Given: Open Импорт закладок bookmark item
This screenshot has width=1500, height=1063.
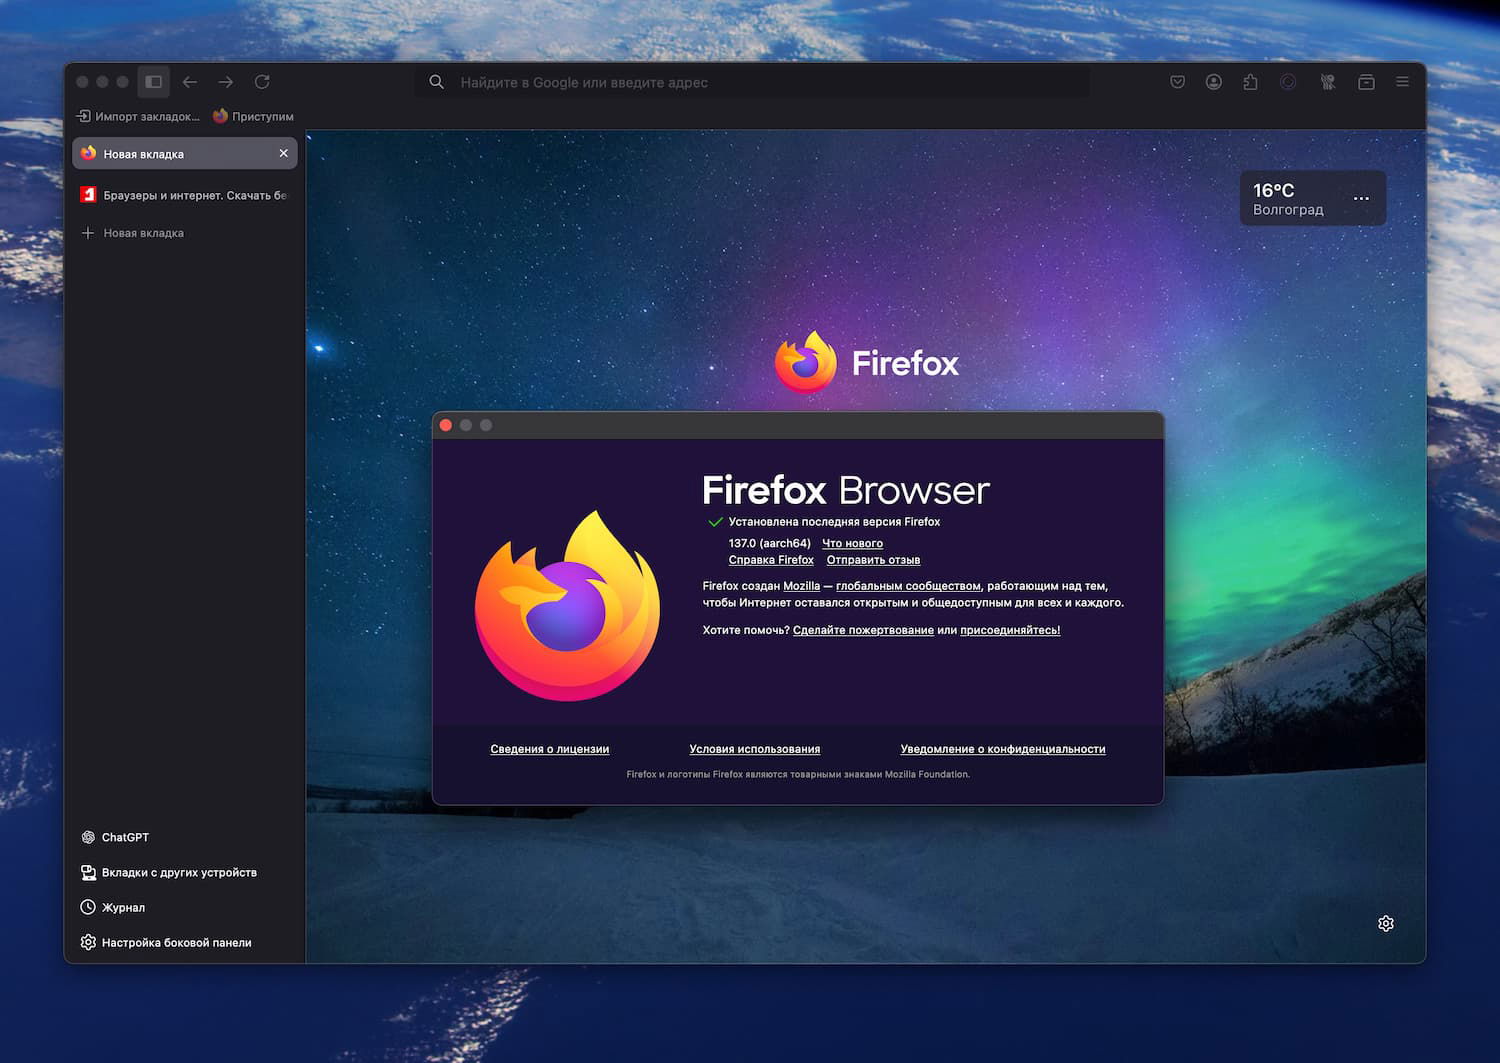Looking at the screenshot, I should click(x=138, y=116).
